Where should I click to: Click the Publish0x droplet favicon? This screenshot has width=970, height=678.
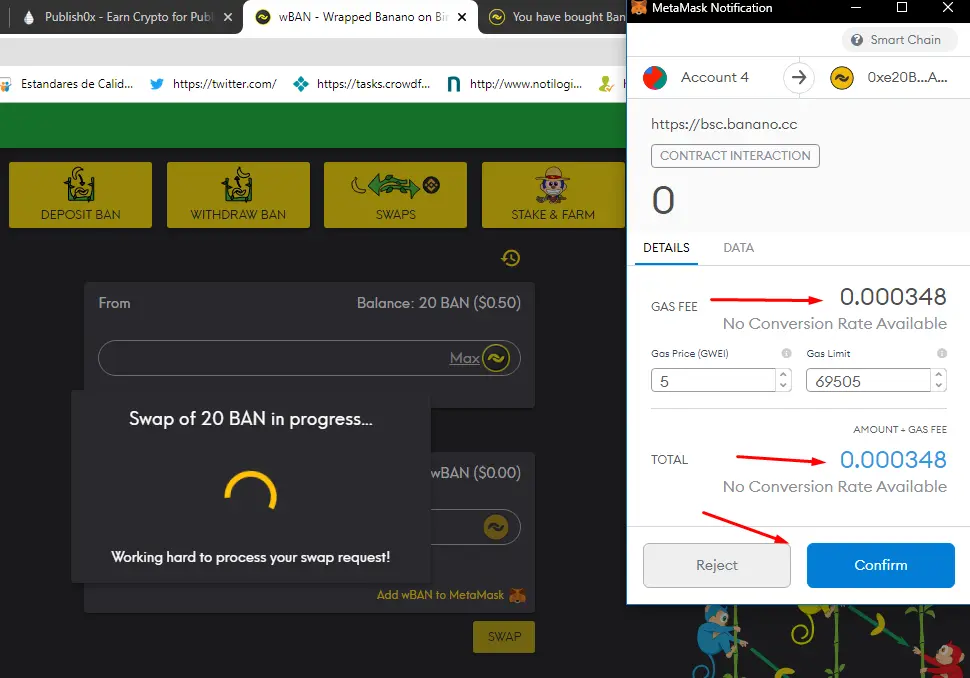pos(28,17)
